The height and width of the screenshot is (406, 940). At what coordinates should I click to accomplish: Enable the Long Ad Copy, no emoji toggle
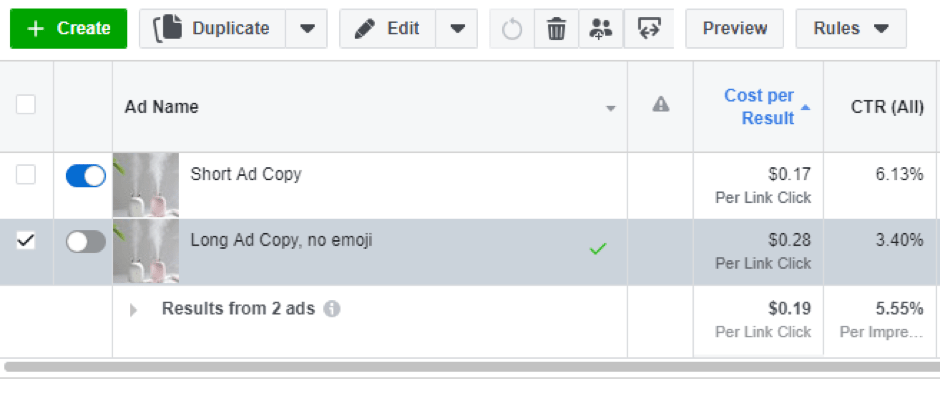click(x=85, y=241)
